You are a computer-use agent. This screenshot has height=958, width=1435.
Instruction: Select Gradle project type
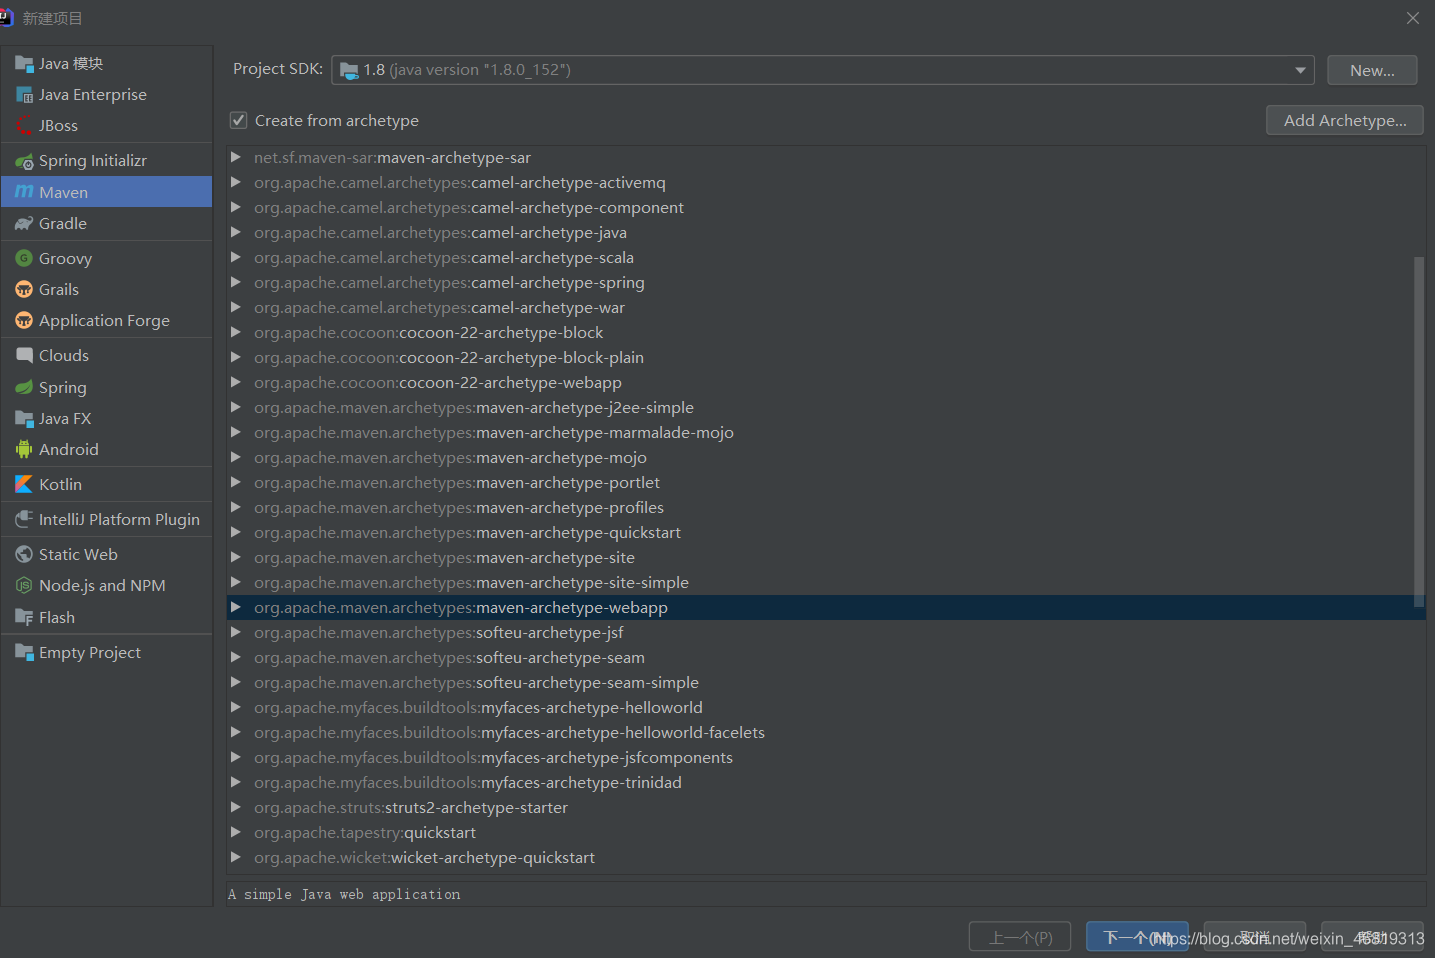click(107, 224)
